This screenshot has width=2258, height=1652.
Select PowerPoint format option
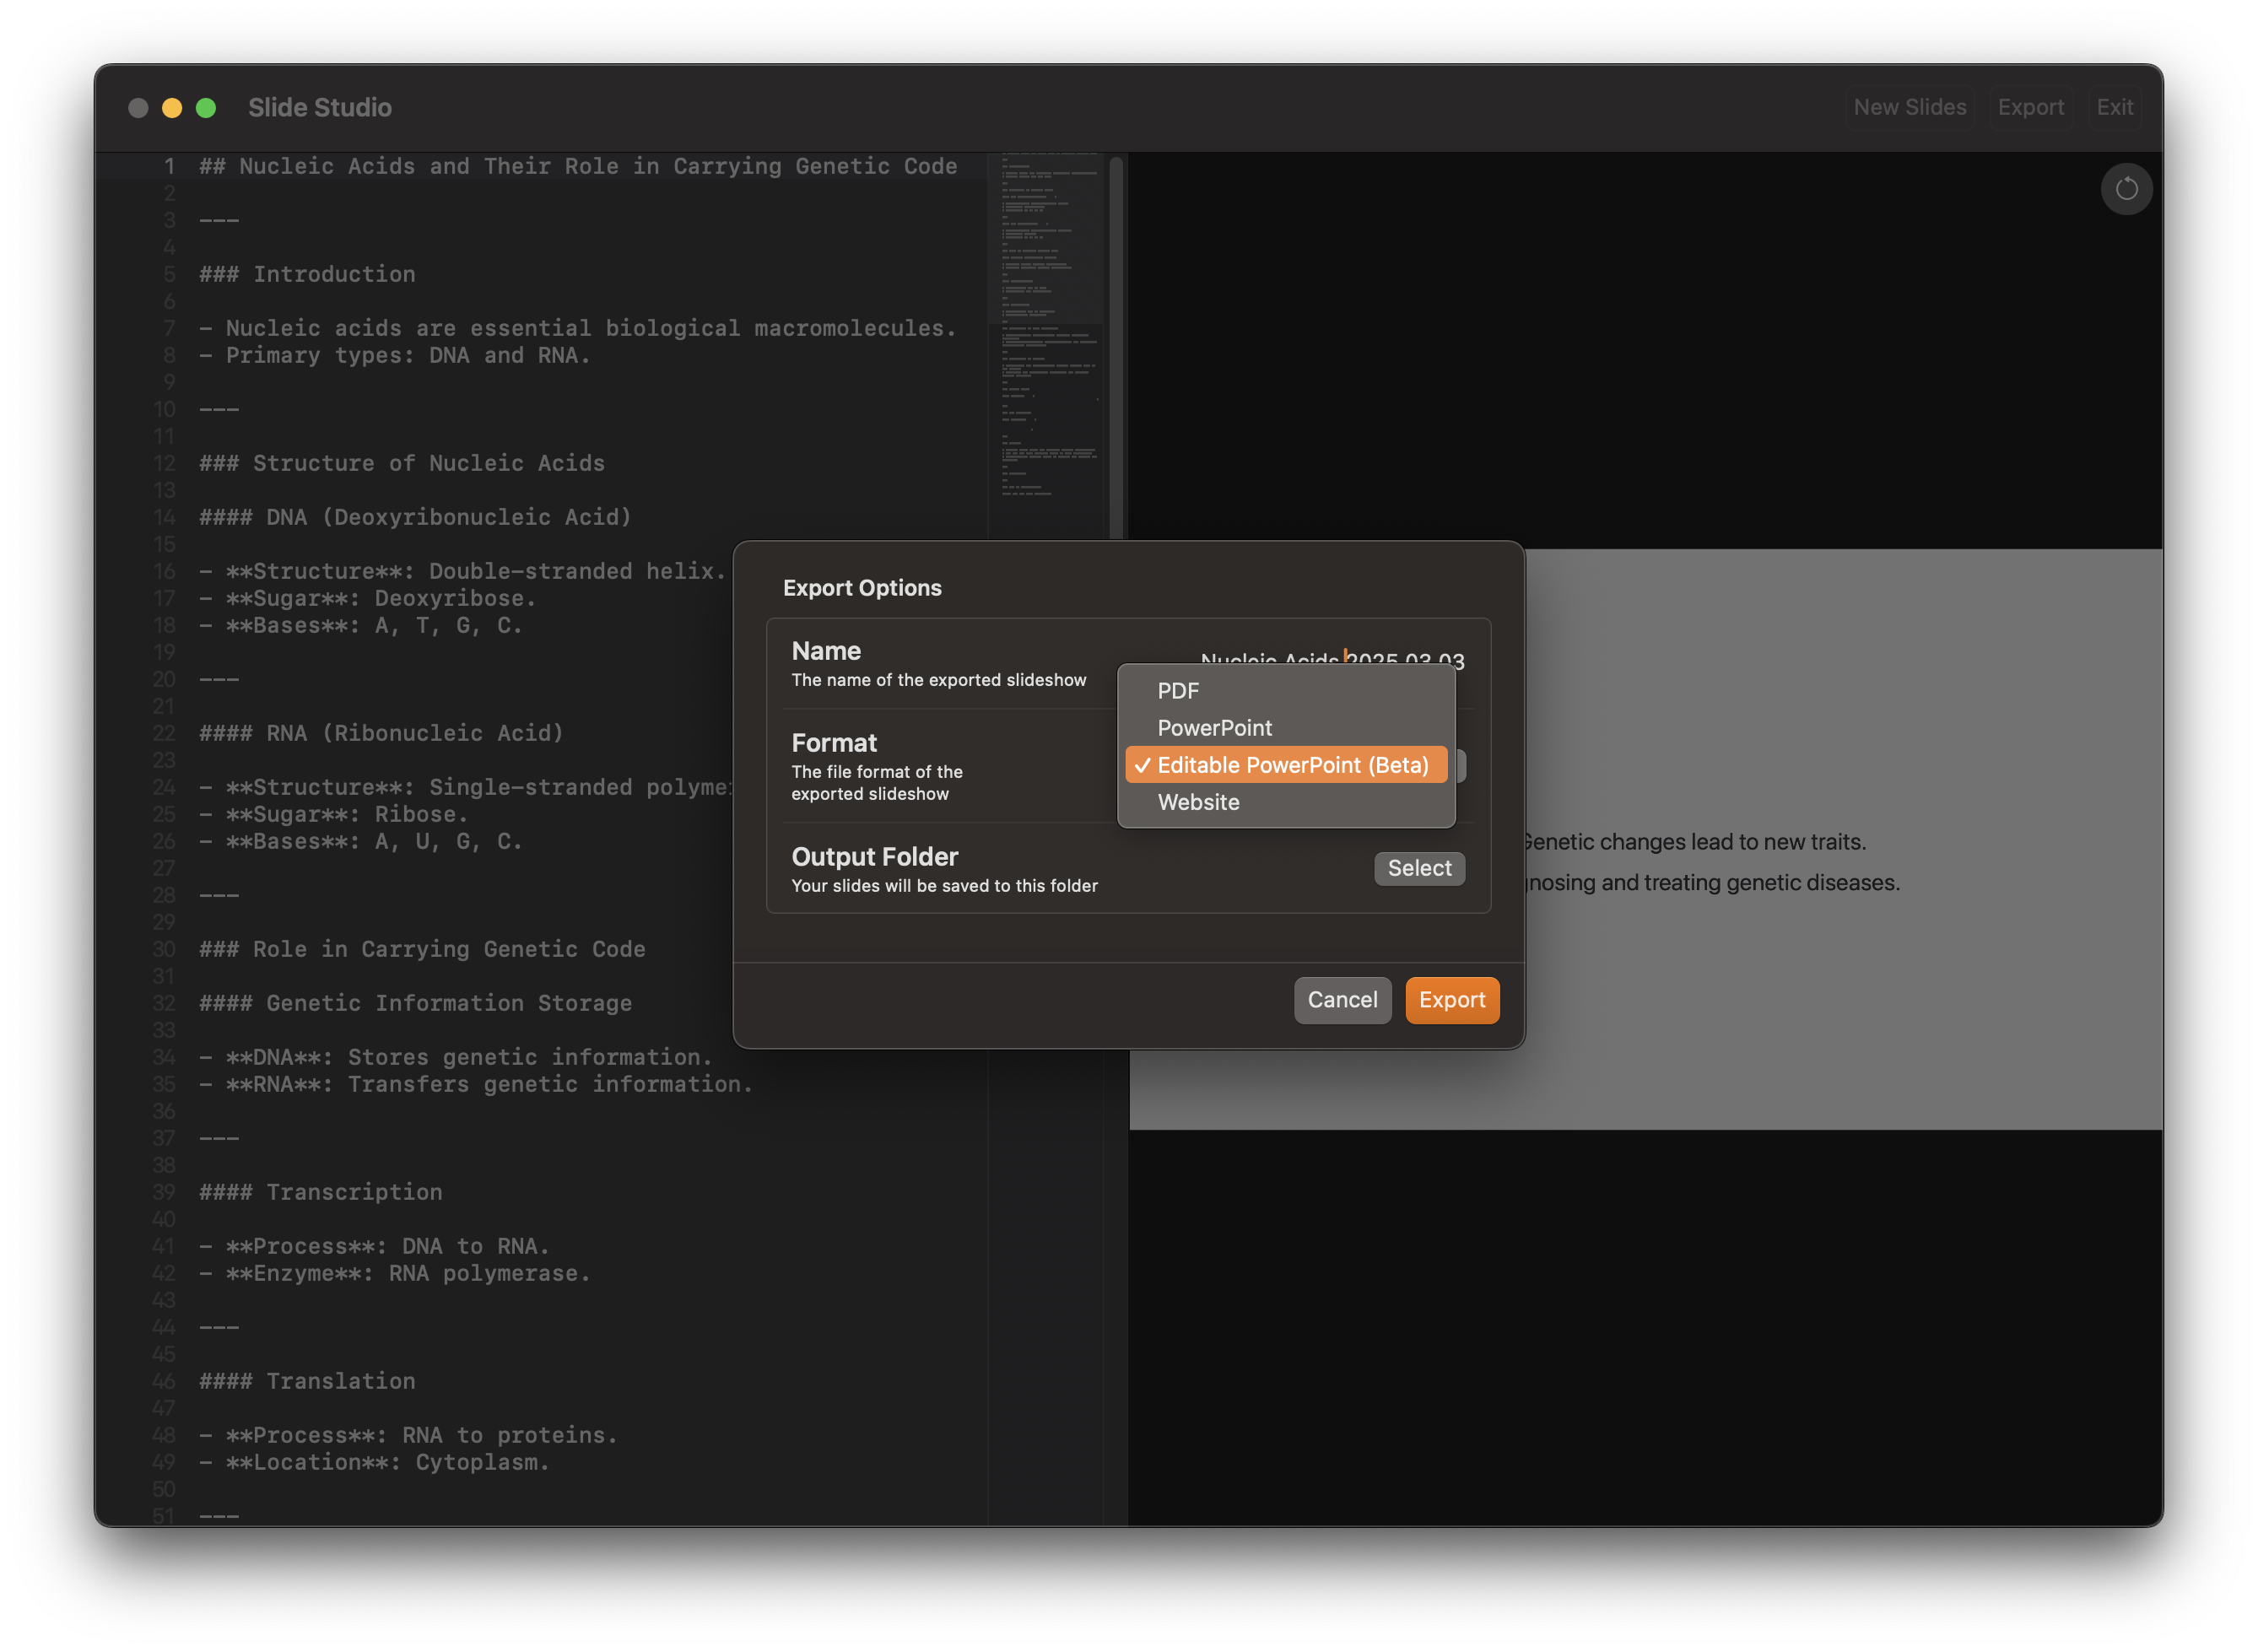1215,726
